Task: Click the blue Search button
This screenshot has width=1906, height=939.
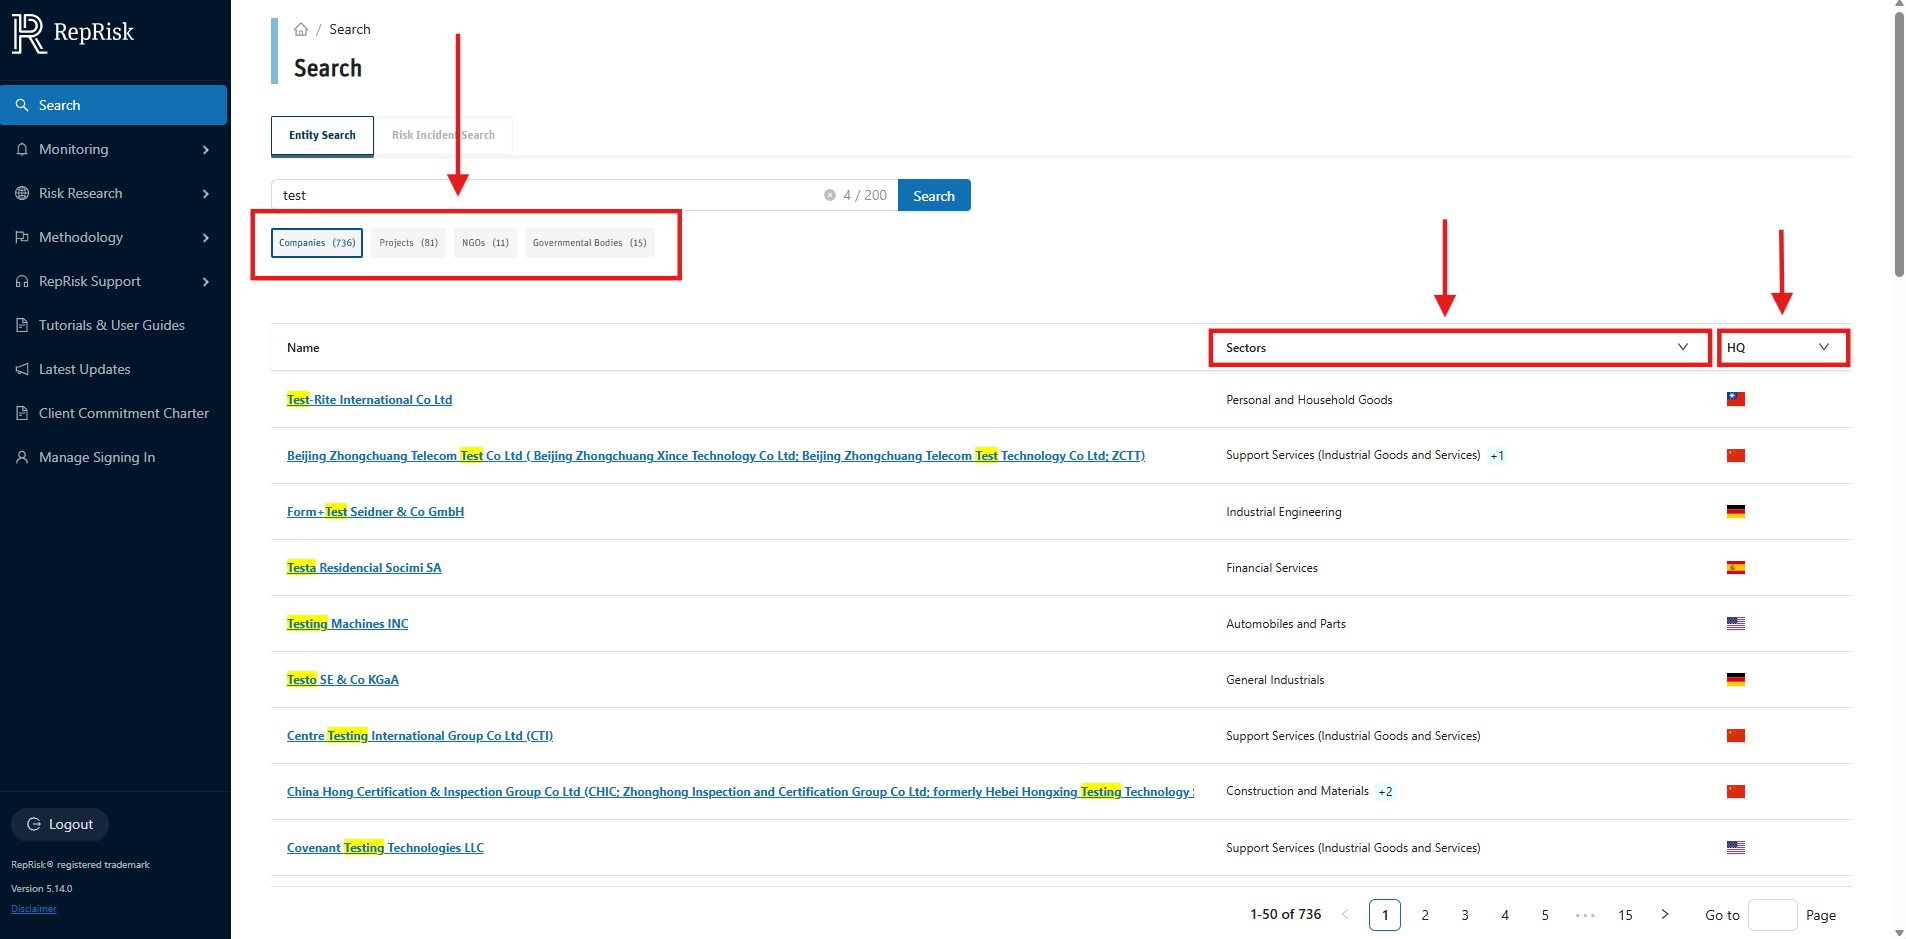Action: [933, 196]
